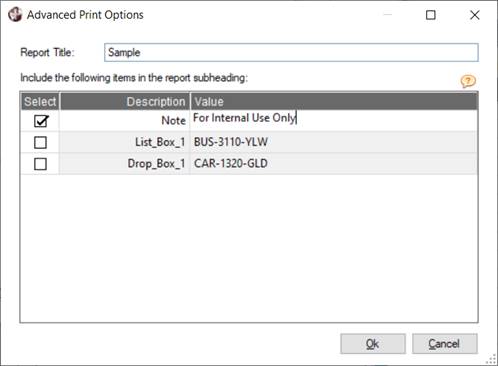This screenshot has width=498, height=366.
Task: Sort by the Description column header
Action: click(x=125, y=101)
